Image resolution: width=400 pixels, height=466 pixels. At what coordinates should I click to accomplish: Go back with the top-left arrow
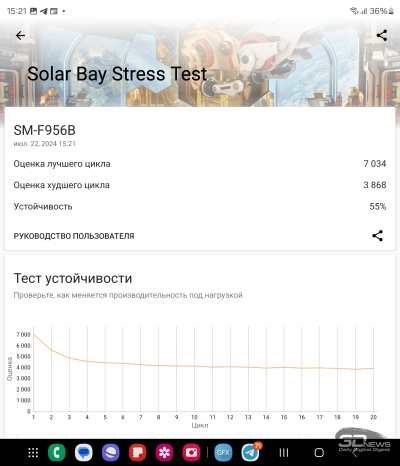point(20,35)
